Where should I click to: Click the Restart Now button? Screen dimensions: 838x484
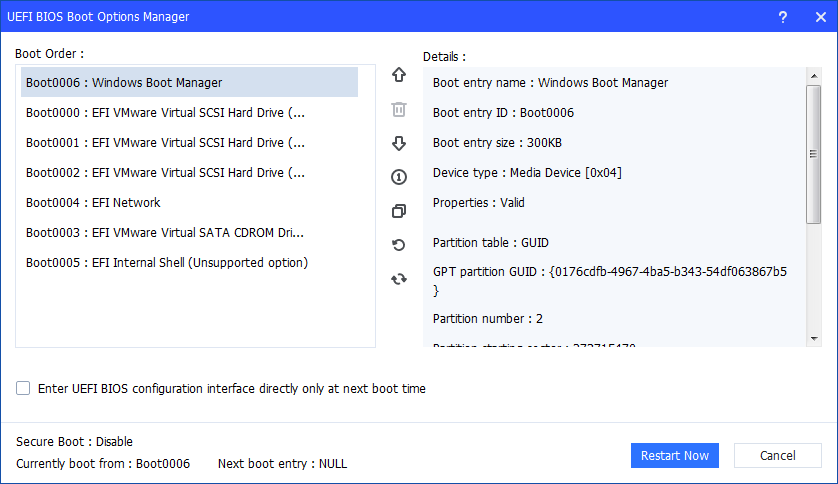pyautogui.click(x=675, y=456)
